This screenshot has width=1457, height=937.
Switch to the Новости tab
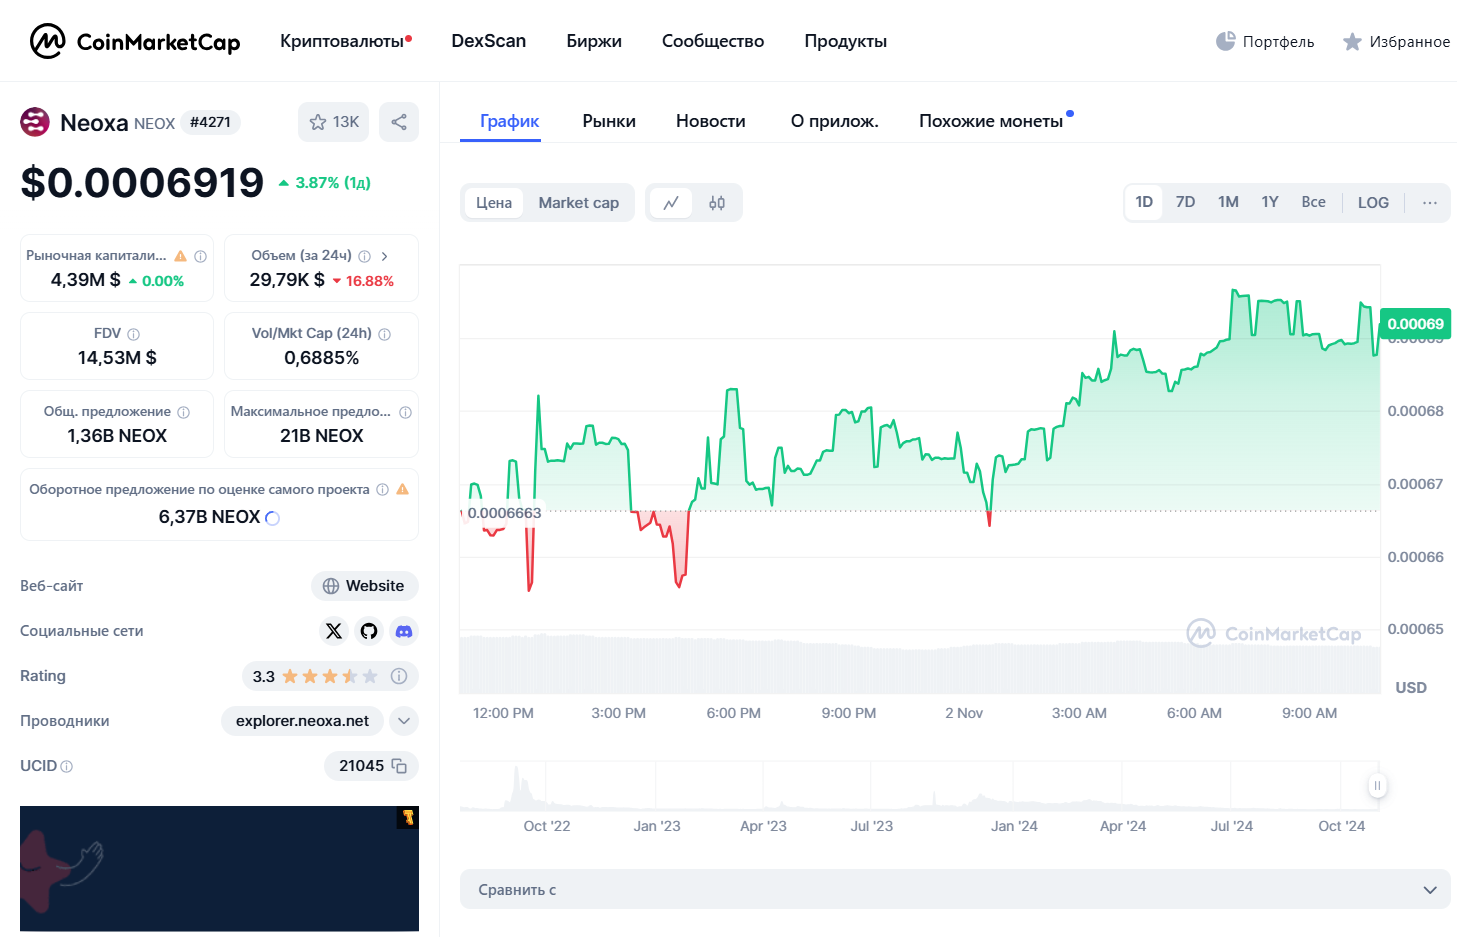click(711, 121)
